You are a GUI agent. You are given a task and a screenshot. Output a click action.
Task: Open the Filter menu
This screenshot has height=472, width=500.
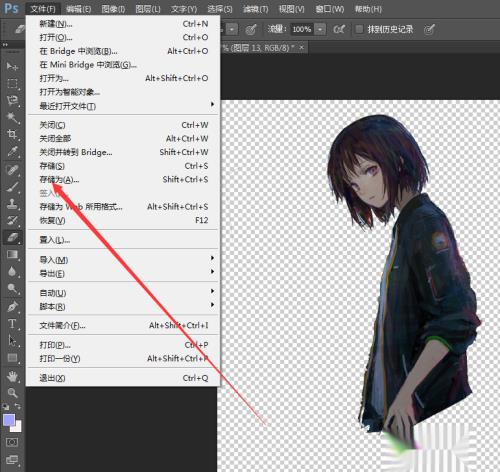(256, 9)
